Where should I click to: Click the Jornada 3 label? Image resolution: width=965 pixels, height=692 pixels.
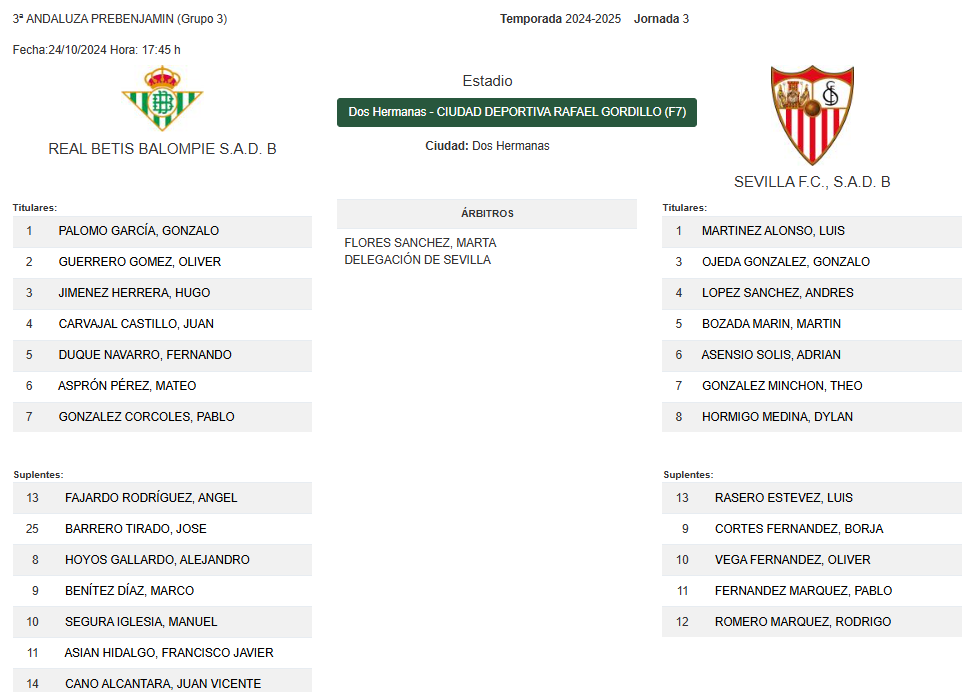662,19
